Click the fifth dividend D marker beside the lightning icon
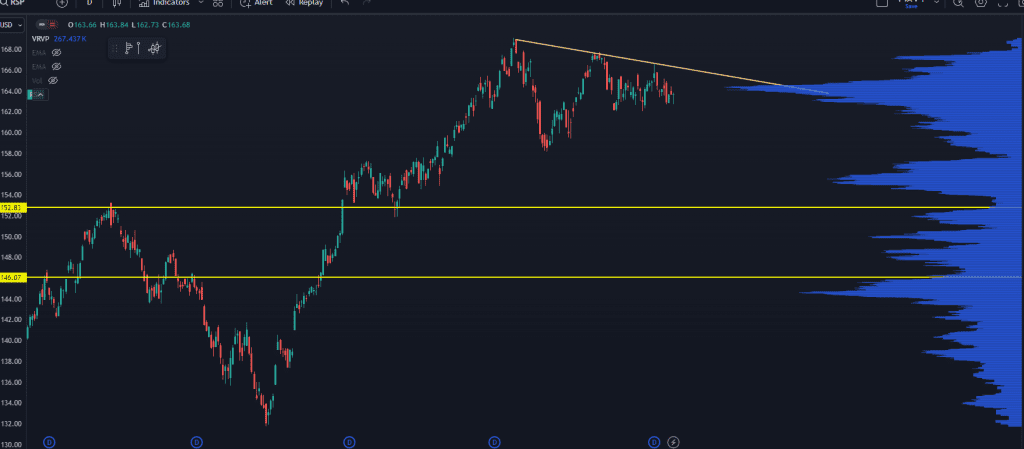Screen dimensions: 1024x449 tap(655, 442)
